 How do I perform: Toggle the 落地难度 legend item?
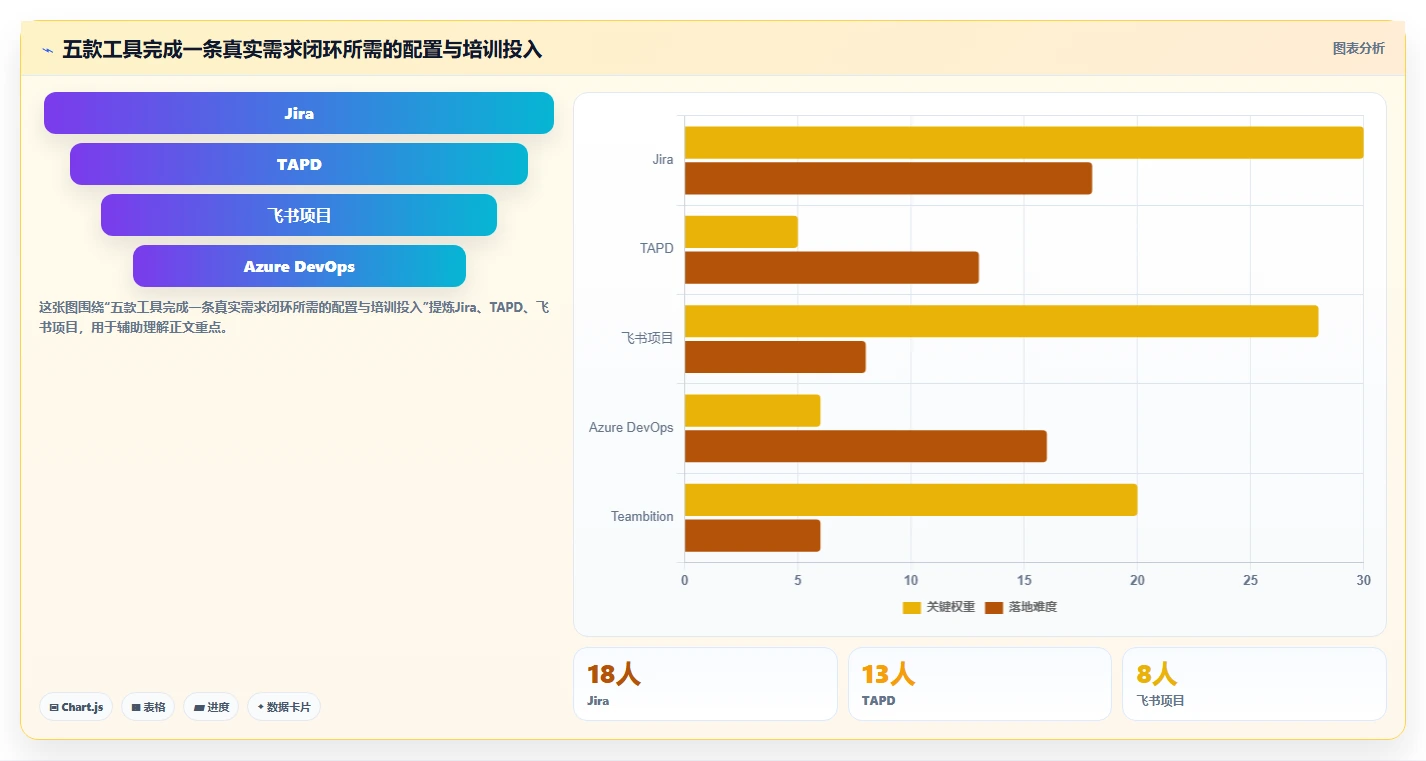1021,607
